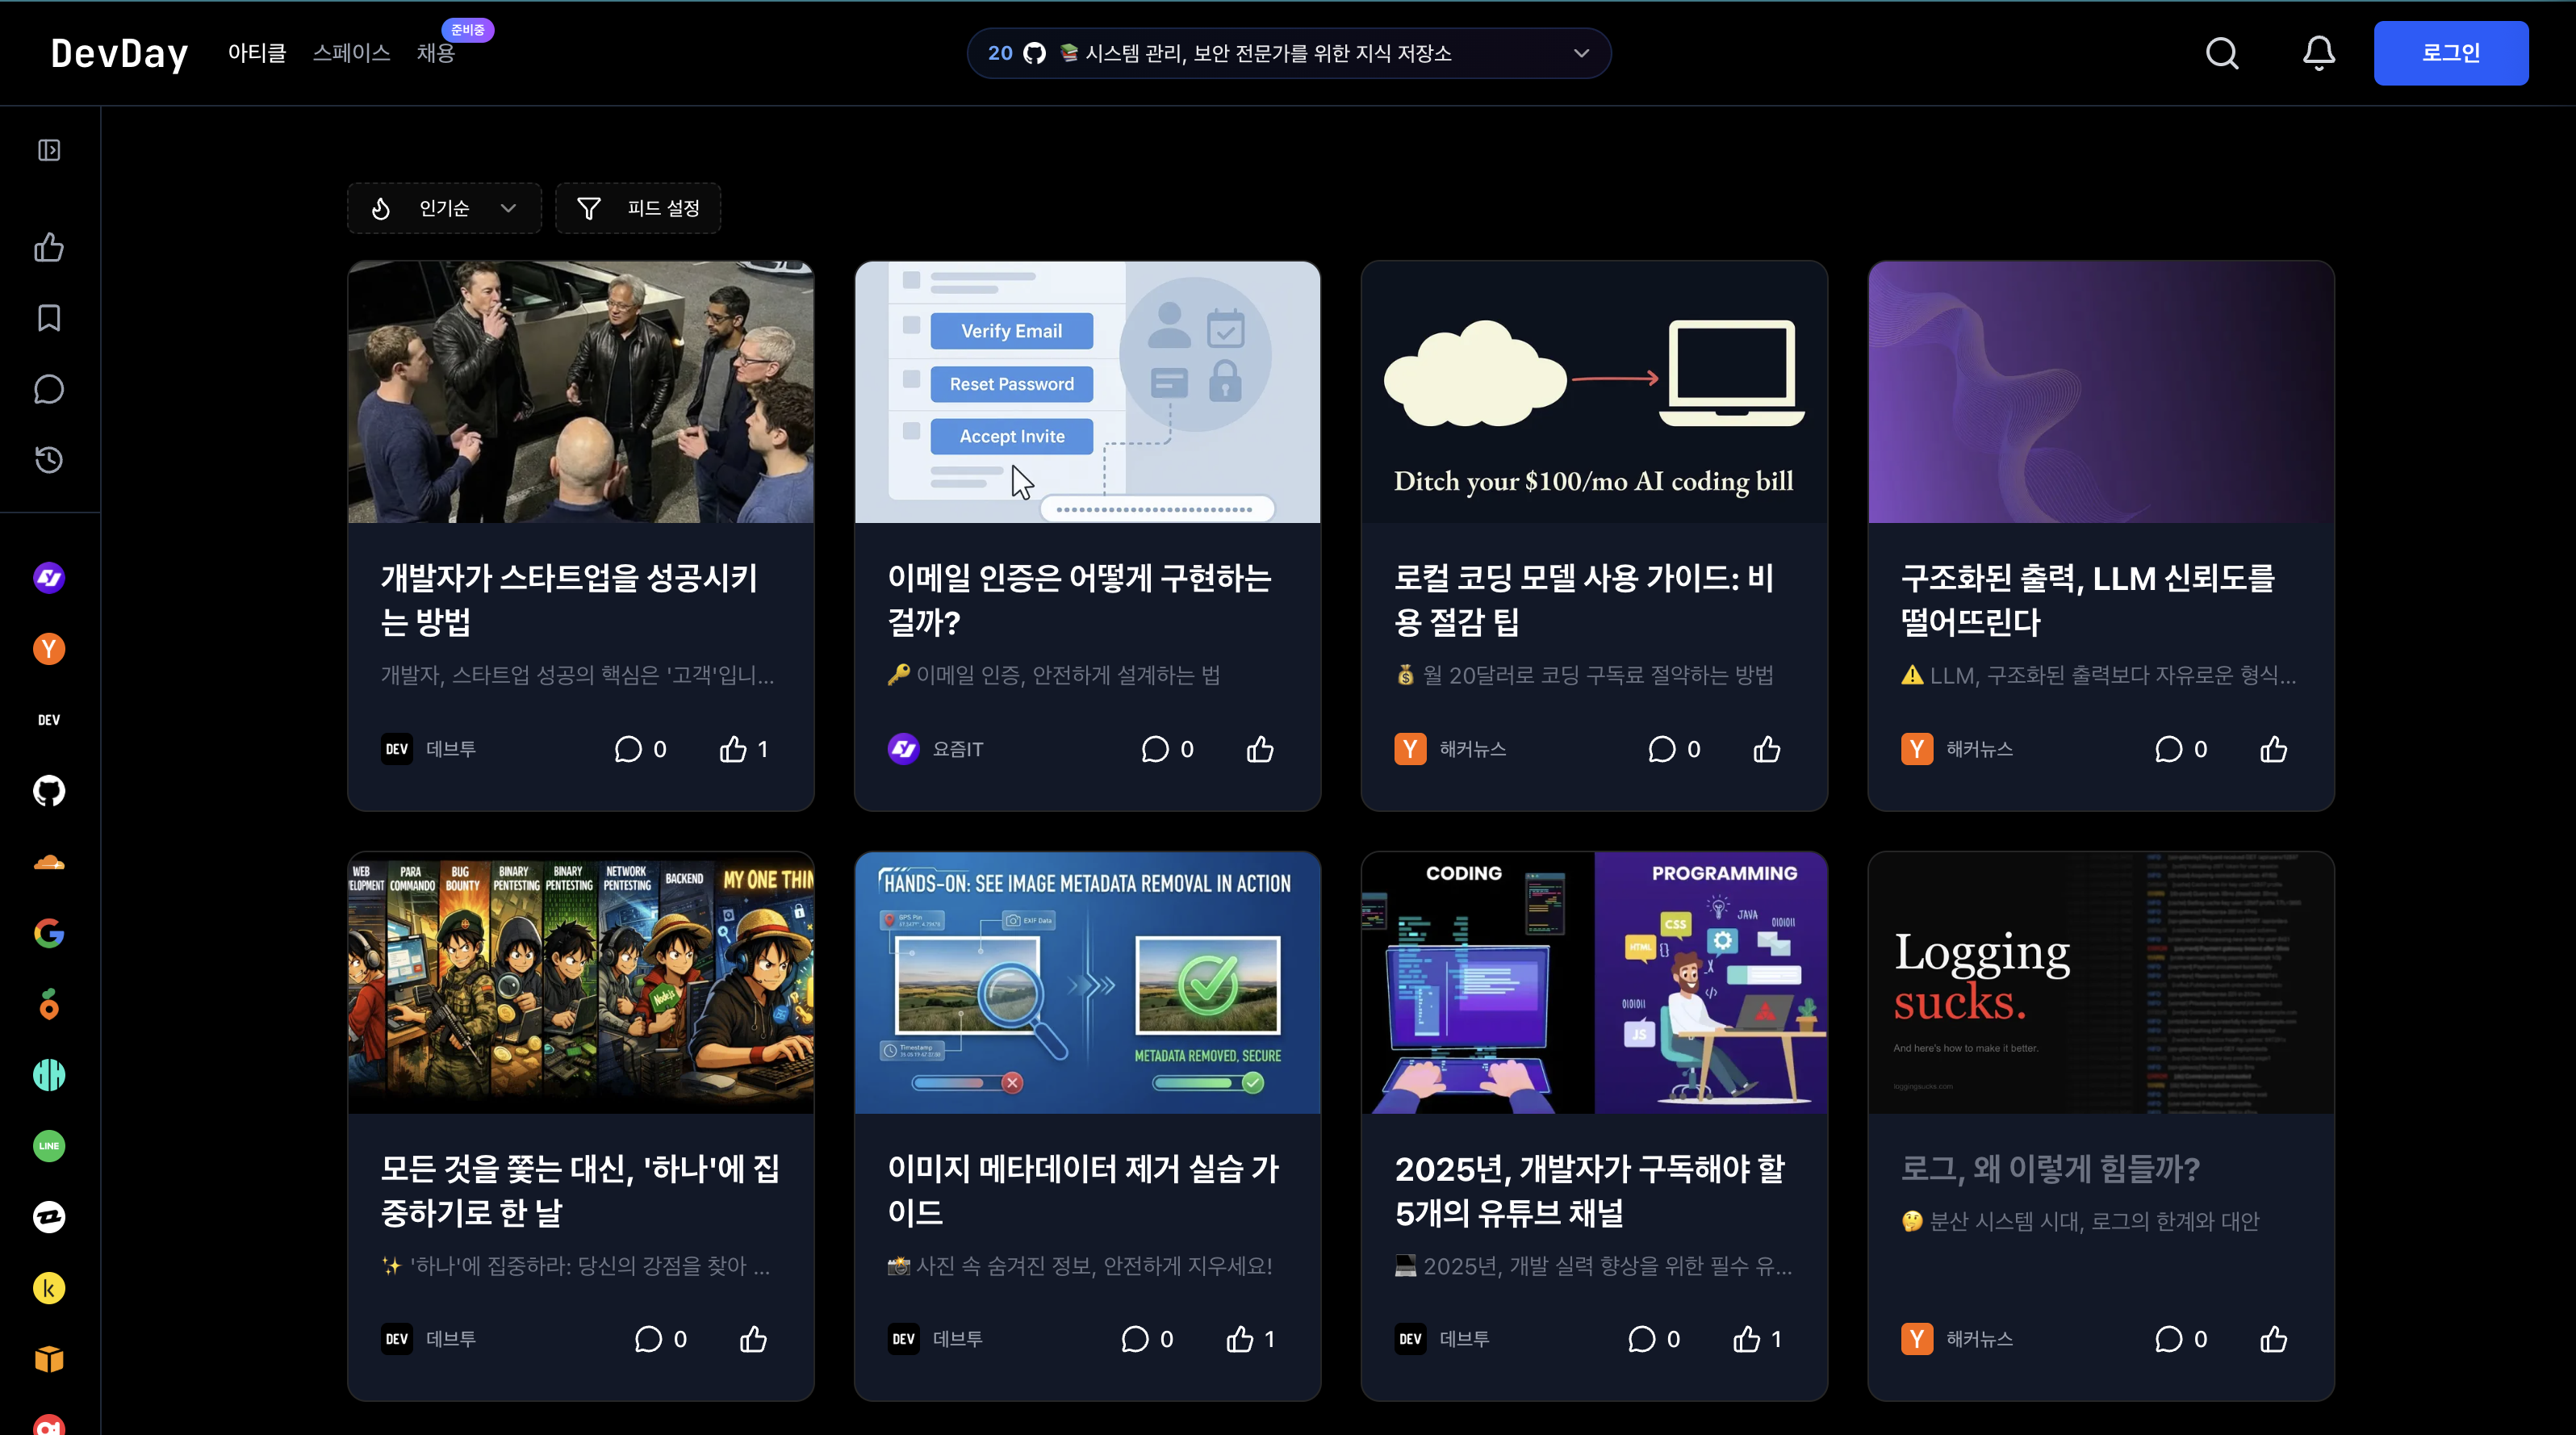The image size is (2576, 1435).
Task: Open history sidebar icon
Action: [49, 460]
